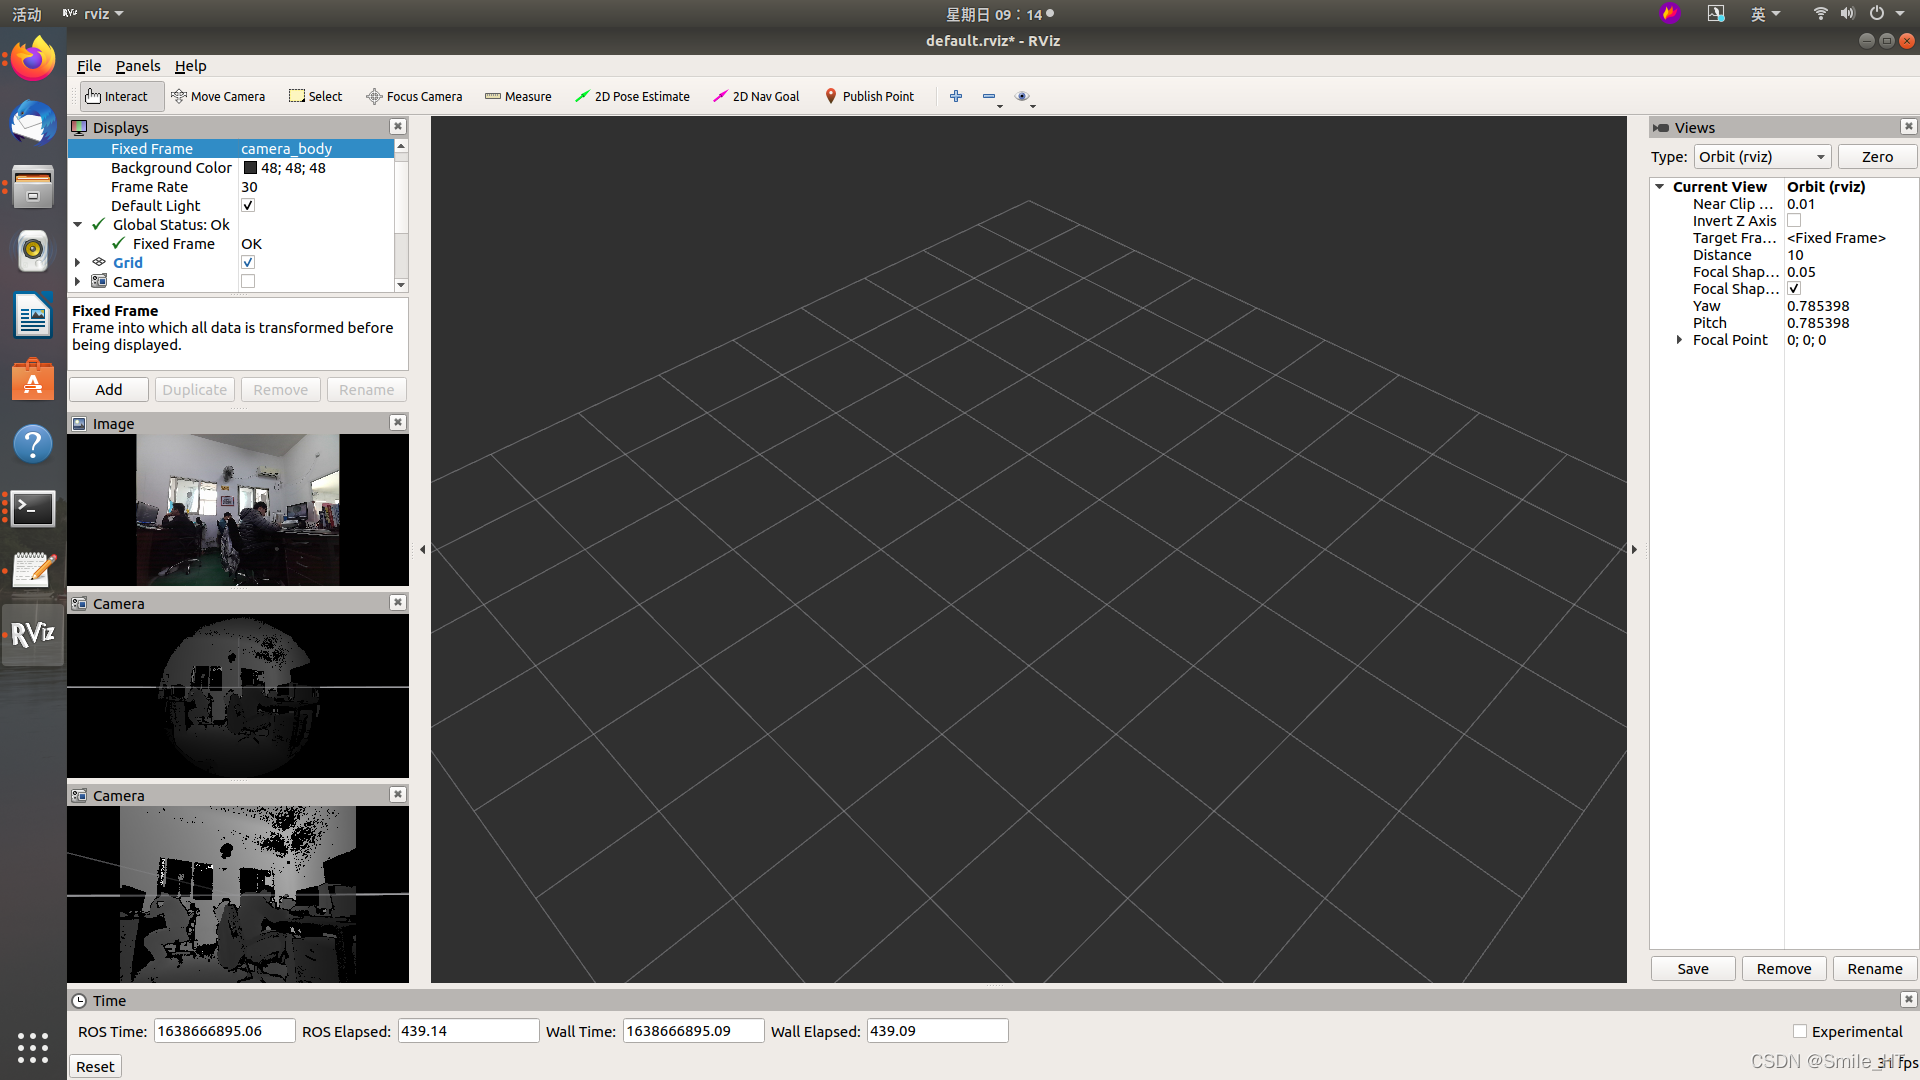Click the Add display button
The height and width of the screenshot is (1080, 1920).
108,389
